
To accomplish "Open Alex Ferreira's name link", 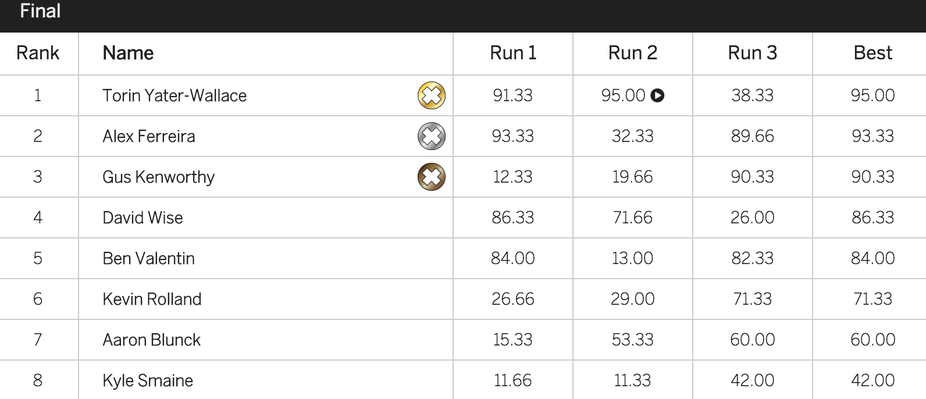I will (x=149, y=136).
